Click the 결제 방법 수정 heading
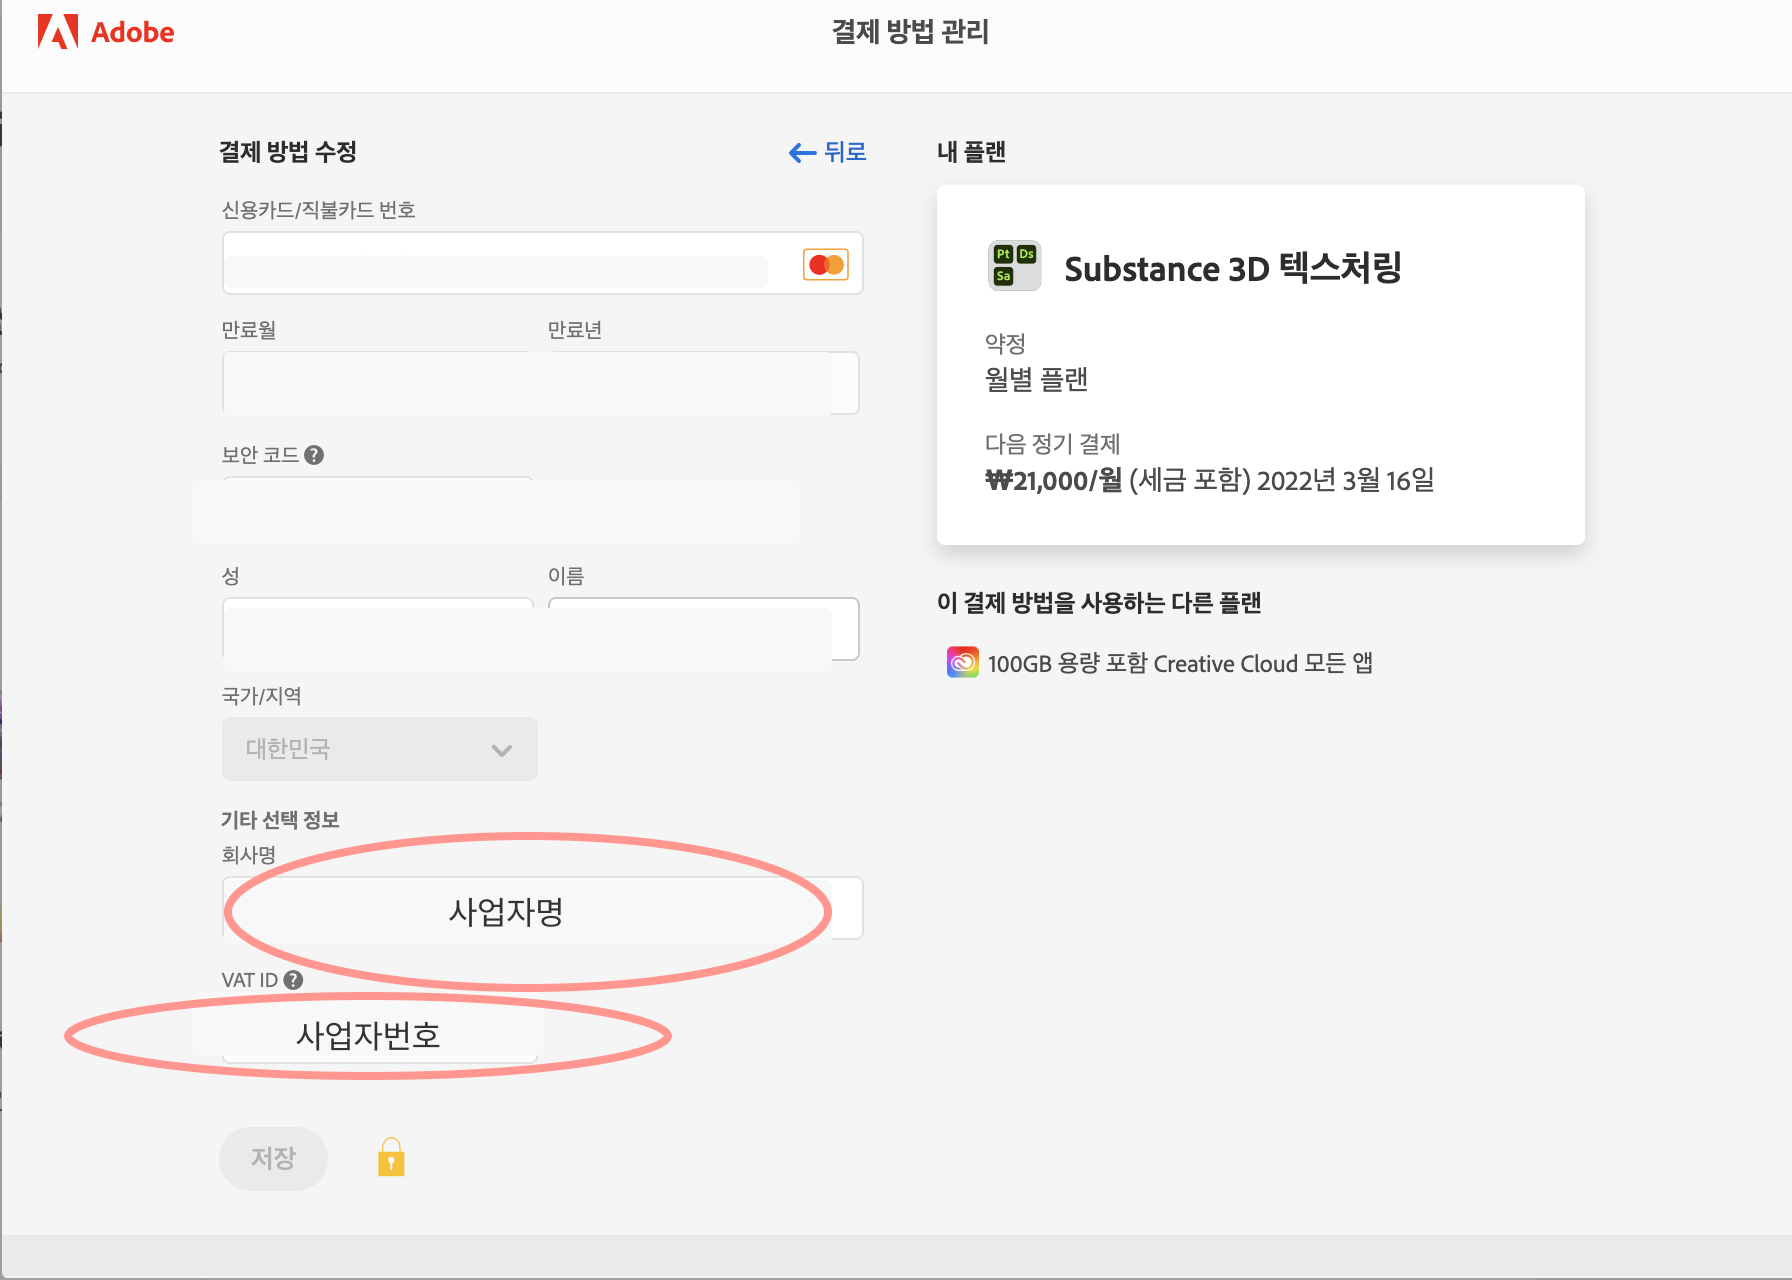1792x1280 pixels. (288, 152)
